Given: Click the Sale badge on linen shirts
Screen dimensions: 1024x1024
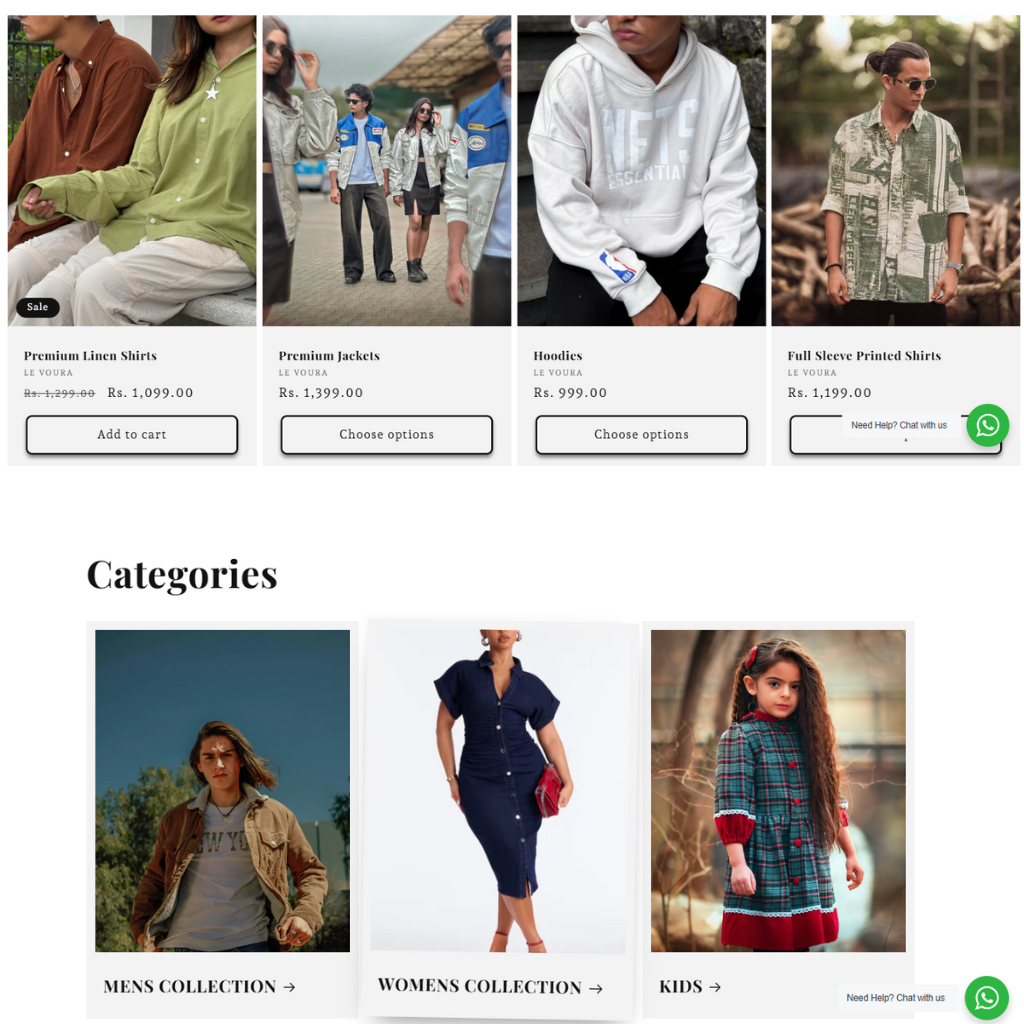Looking at the screenshot, I should [37, 307].
